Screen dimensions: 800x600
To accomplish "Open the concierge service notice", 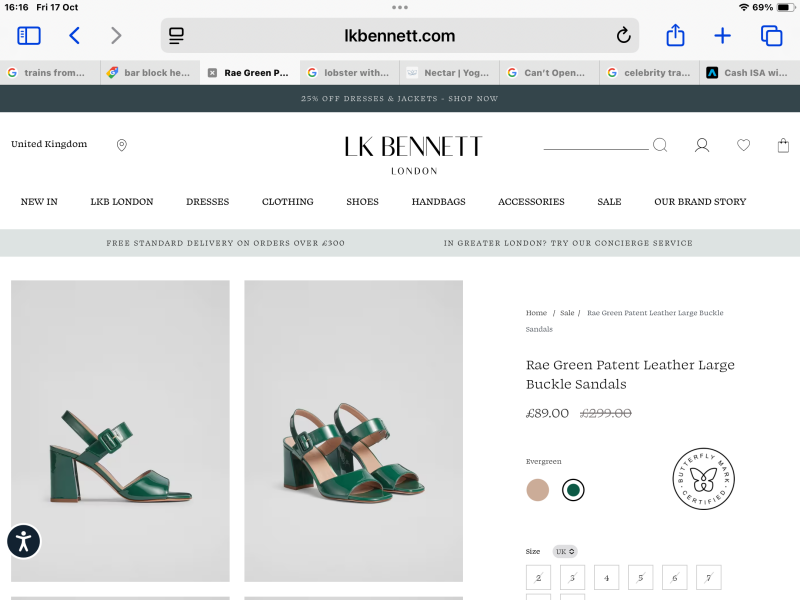I will click(568, 243).
